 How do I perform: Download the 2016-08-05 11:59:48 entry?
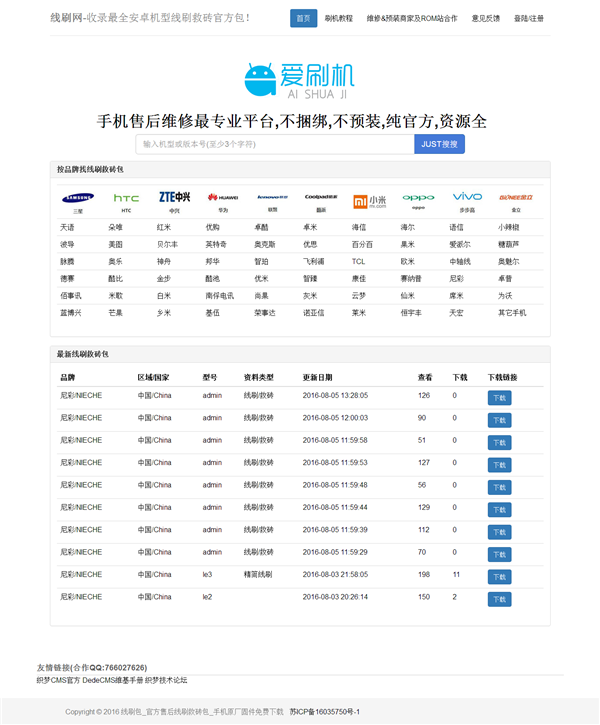[x=499, y=487]
